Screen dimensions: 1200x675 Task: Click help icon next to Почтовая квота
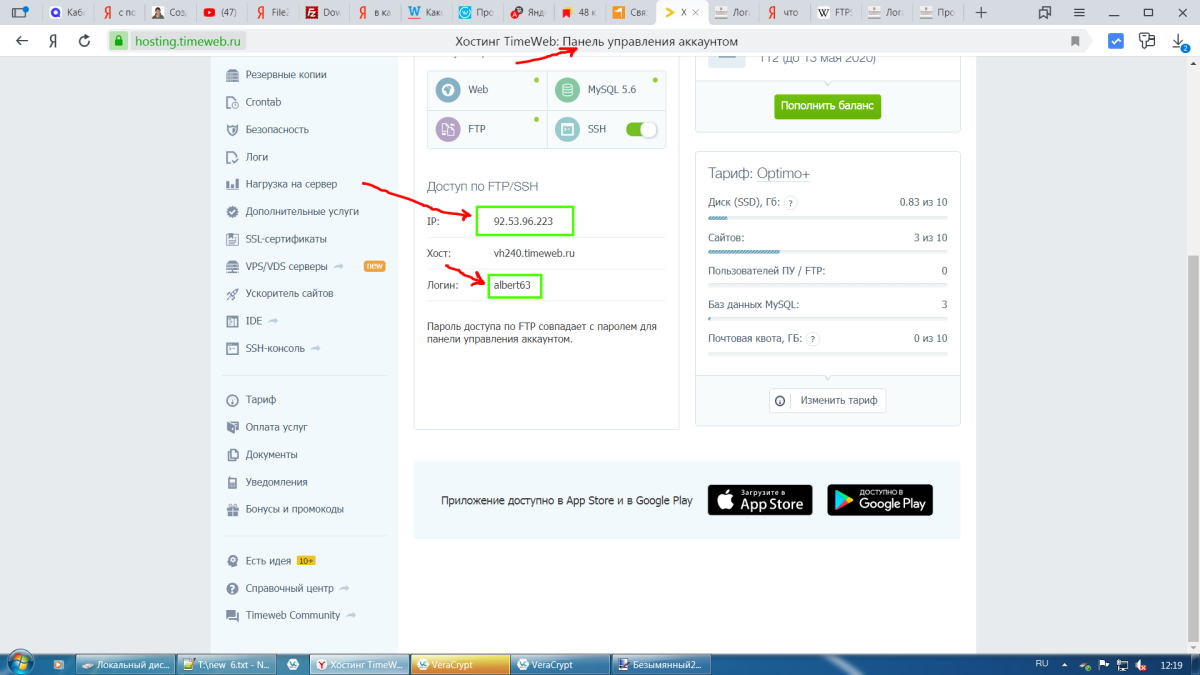coord(813,339)
